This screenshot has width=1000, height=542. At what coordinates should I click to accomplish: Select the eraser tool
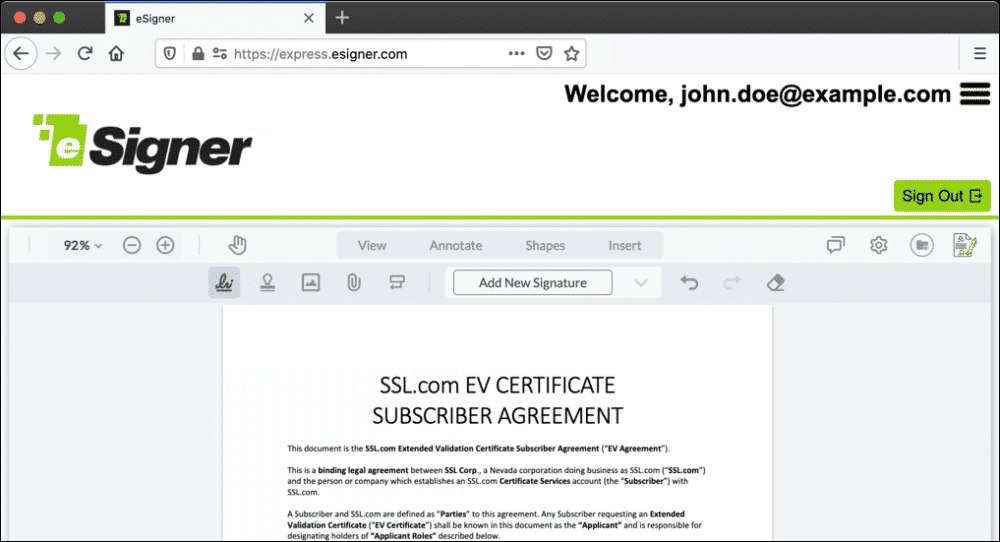coord(775,283)
